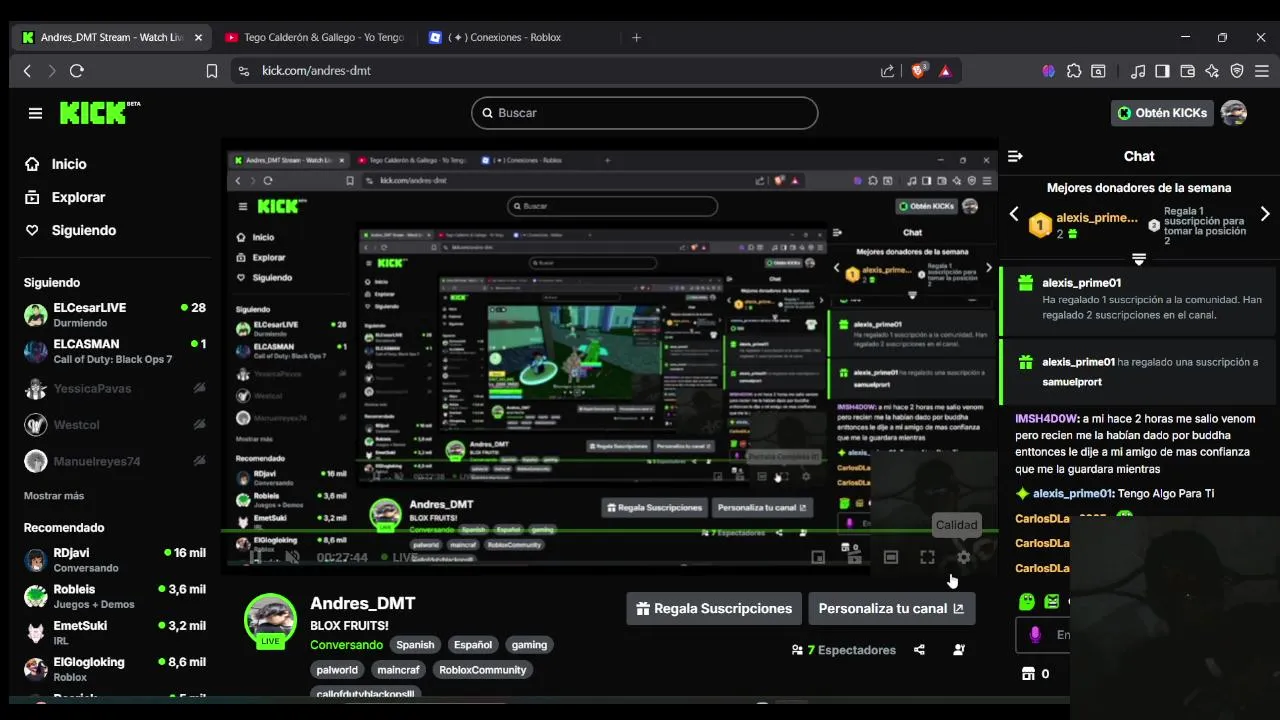Open the browser extensions puzzle icon
Viewport: 1280px width, 720px height.
click(1074, 71)
